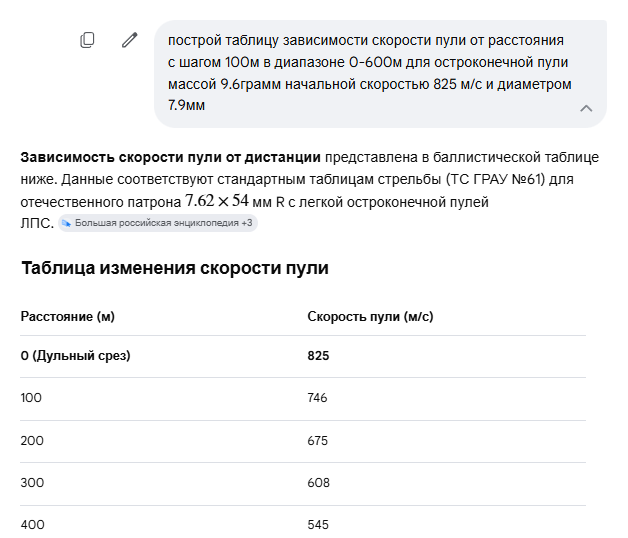Click the user prompt text bubble
The width and height of the screenshot is (628, 538).
[380, 74]
